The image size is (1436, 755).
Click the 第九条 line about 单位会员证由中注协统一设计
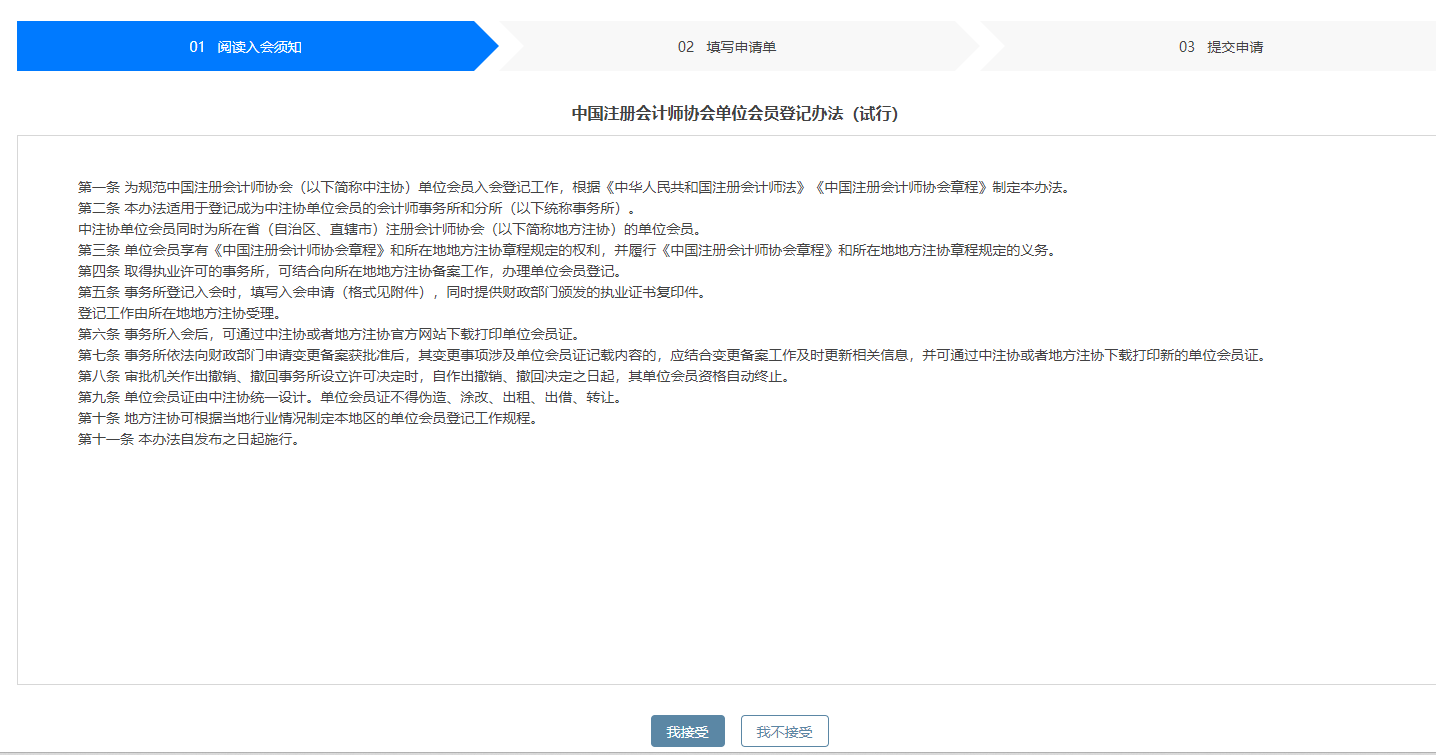[350, 397]
